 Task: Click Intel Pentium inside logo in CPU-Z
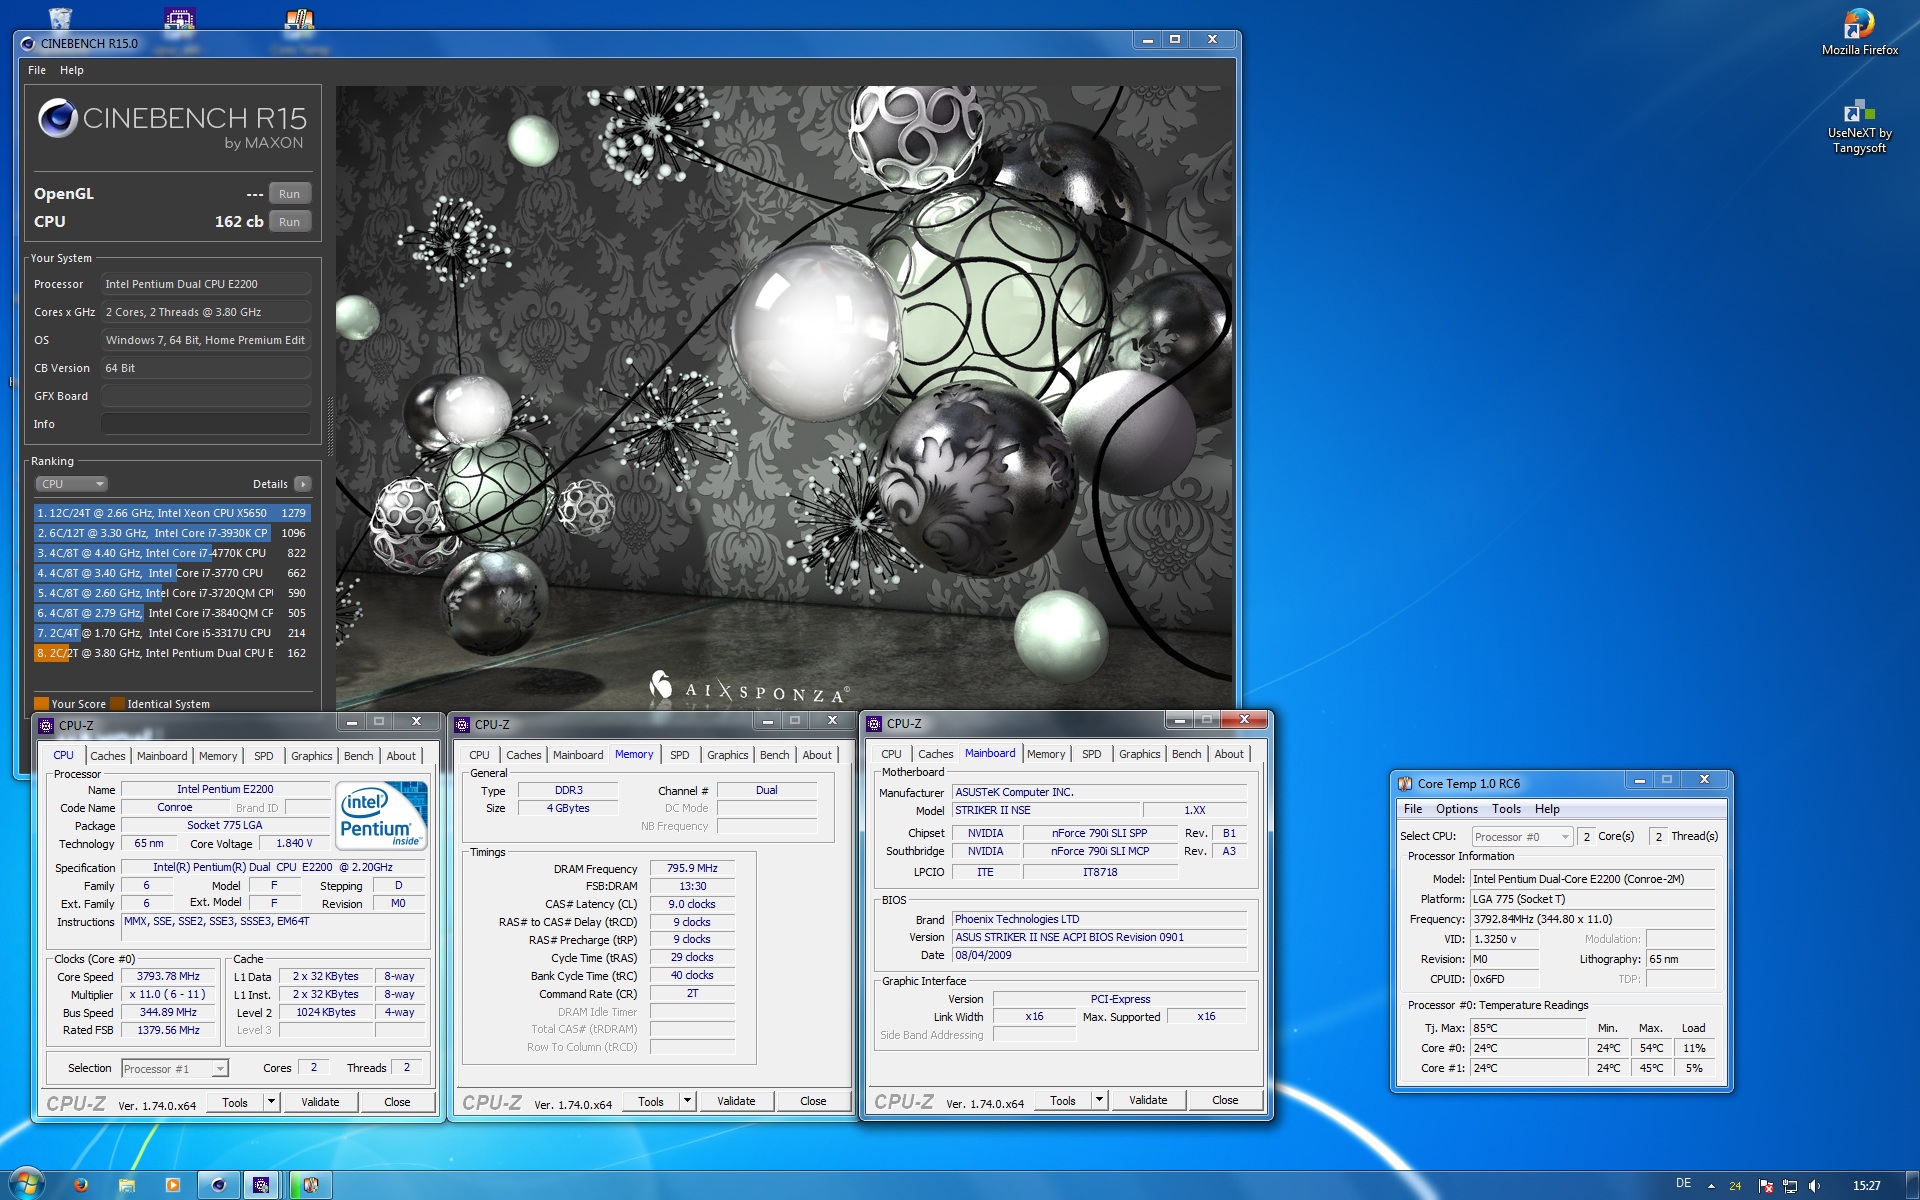tap(383, 816)
